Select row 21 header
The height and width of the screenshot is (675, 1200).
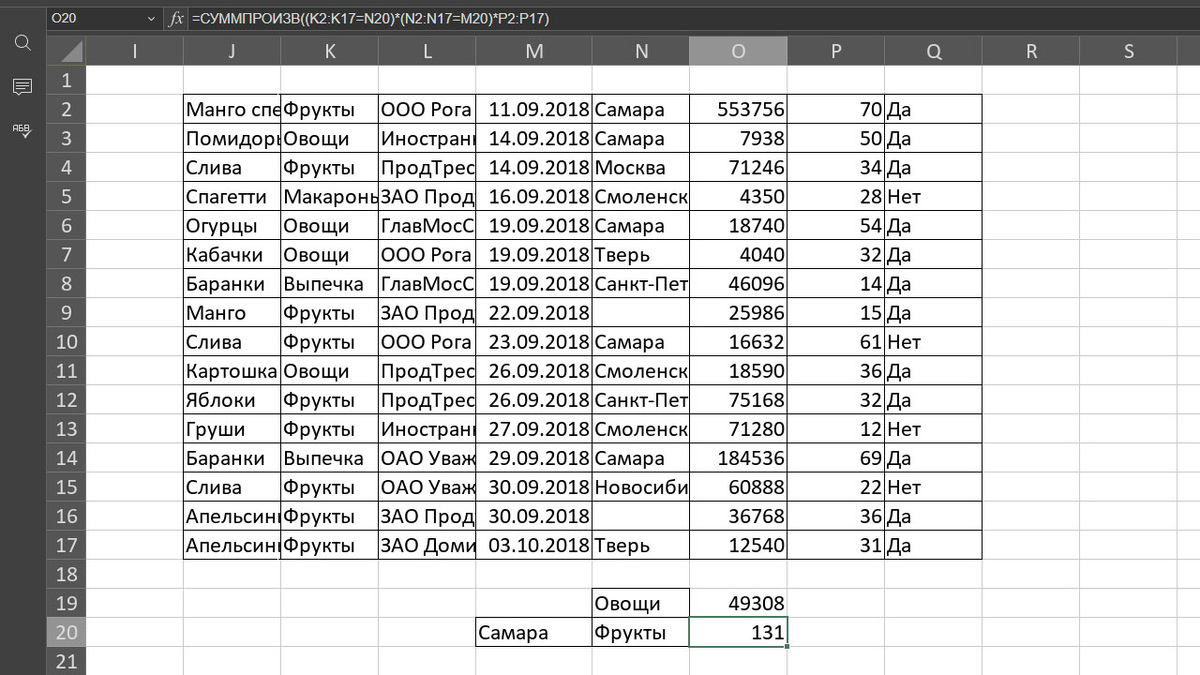(66, 661)
